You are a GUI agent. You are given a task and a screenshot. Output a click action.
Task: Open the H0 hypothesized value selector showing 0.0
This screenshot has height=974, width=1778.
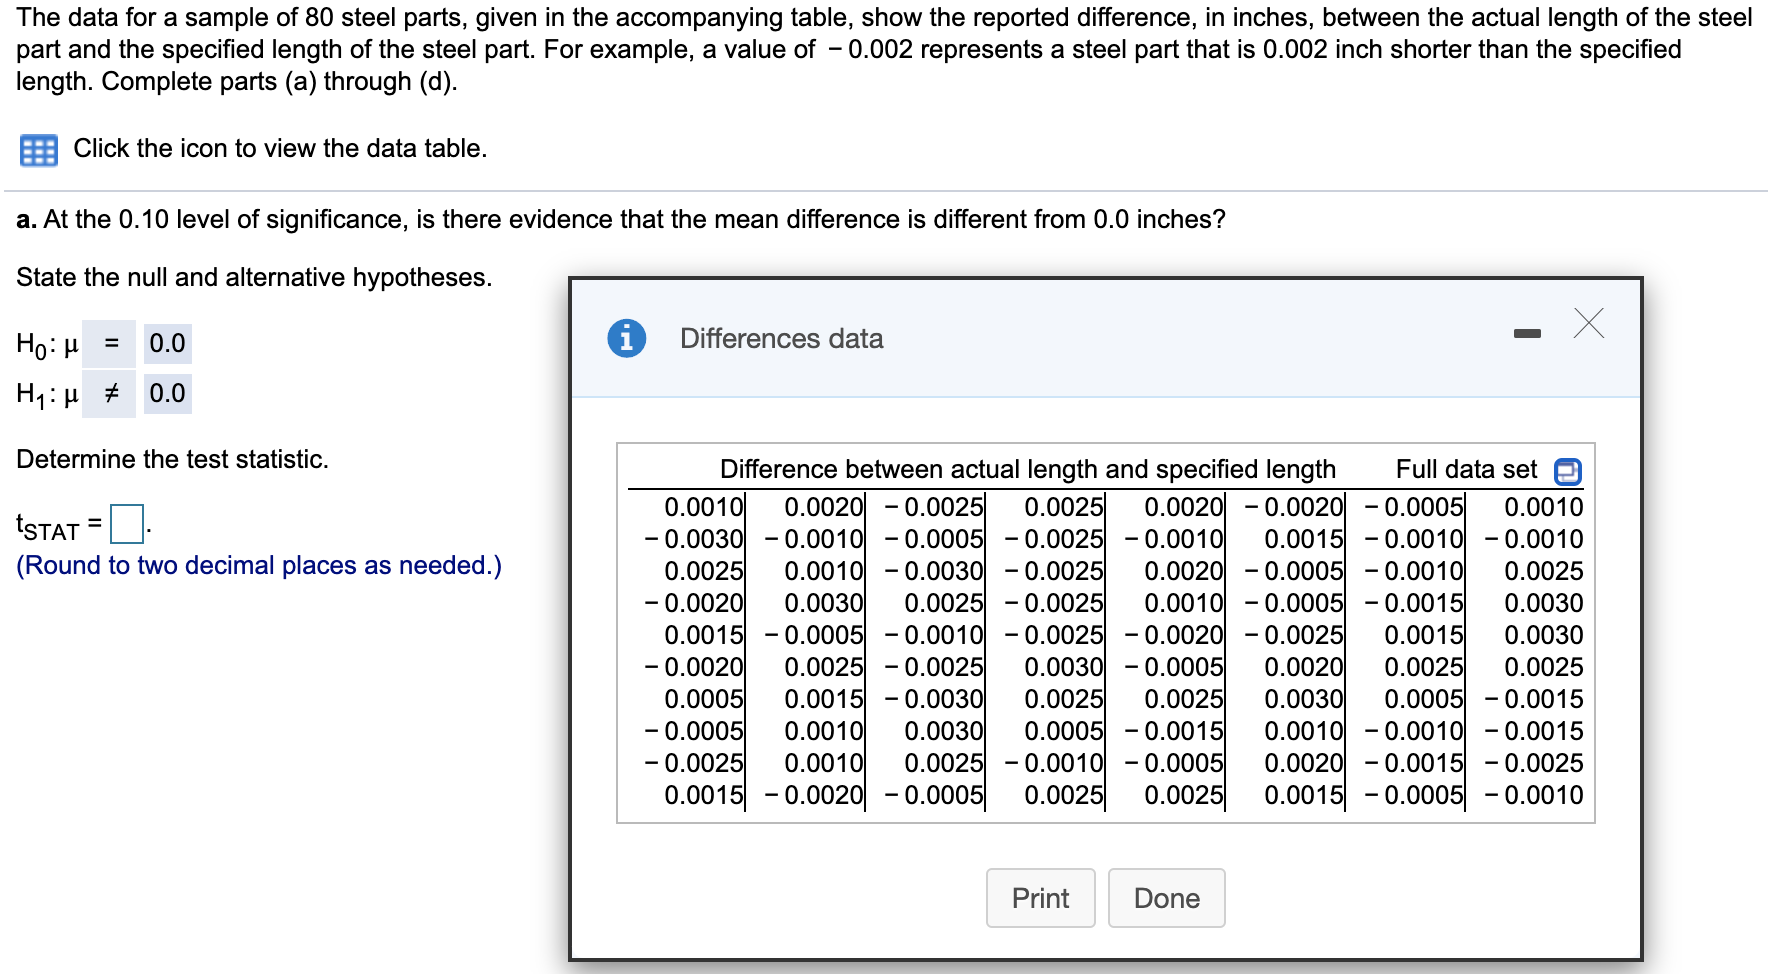(166, 343)
